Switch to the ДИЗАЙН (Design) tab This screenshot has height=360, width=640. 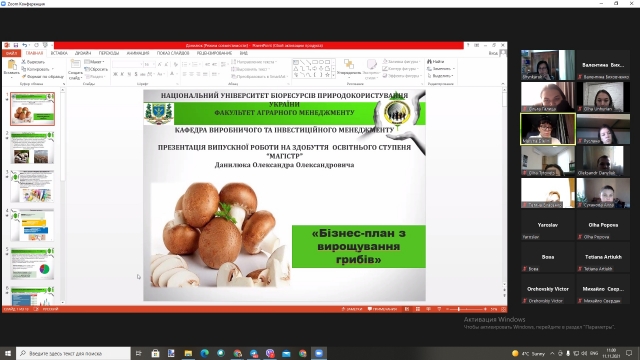click(83, 53)
